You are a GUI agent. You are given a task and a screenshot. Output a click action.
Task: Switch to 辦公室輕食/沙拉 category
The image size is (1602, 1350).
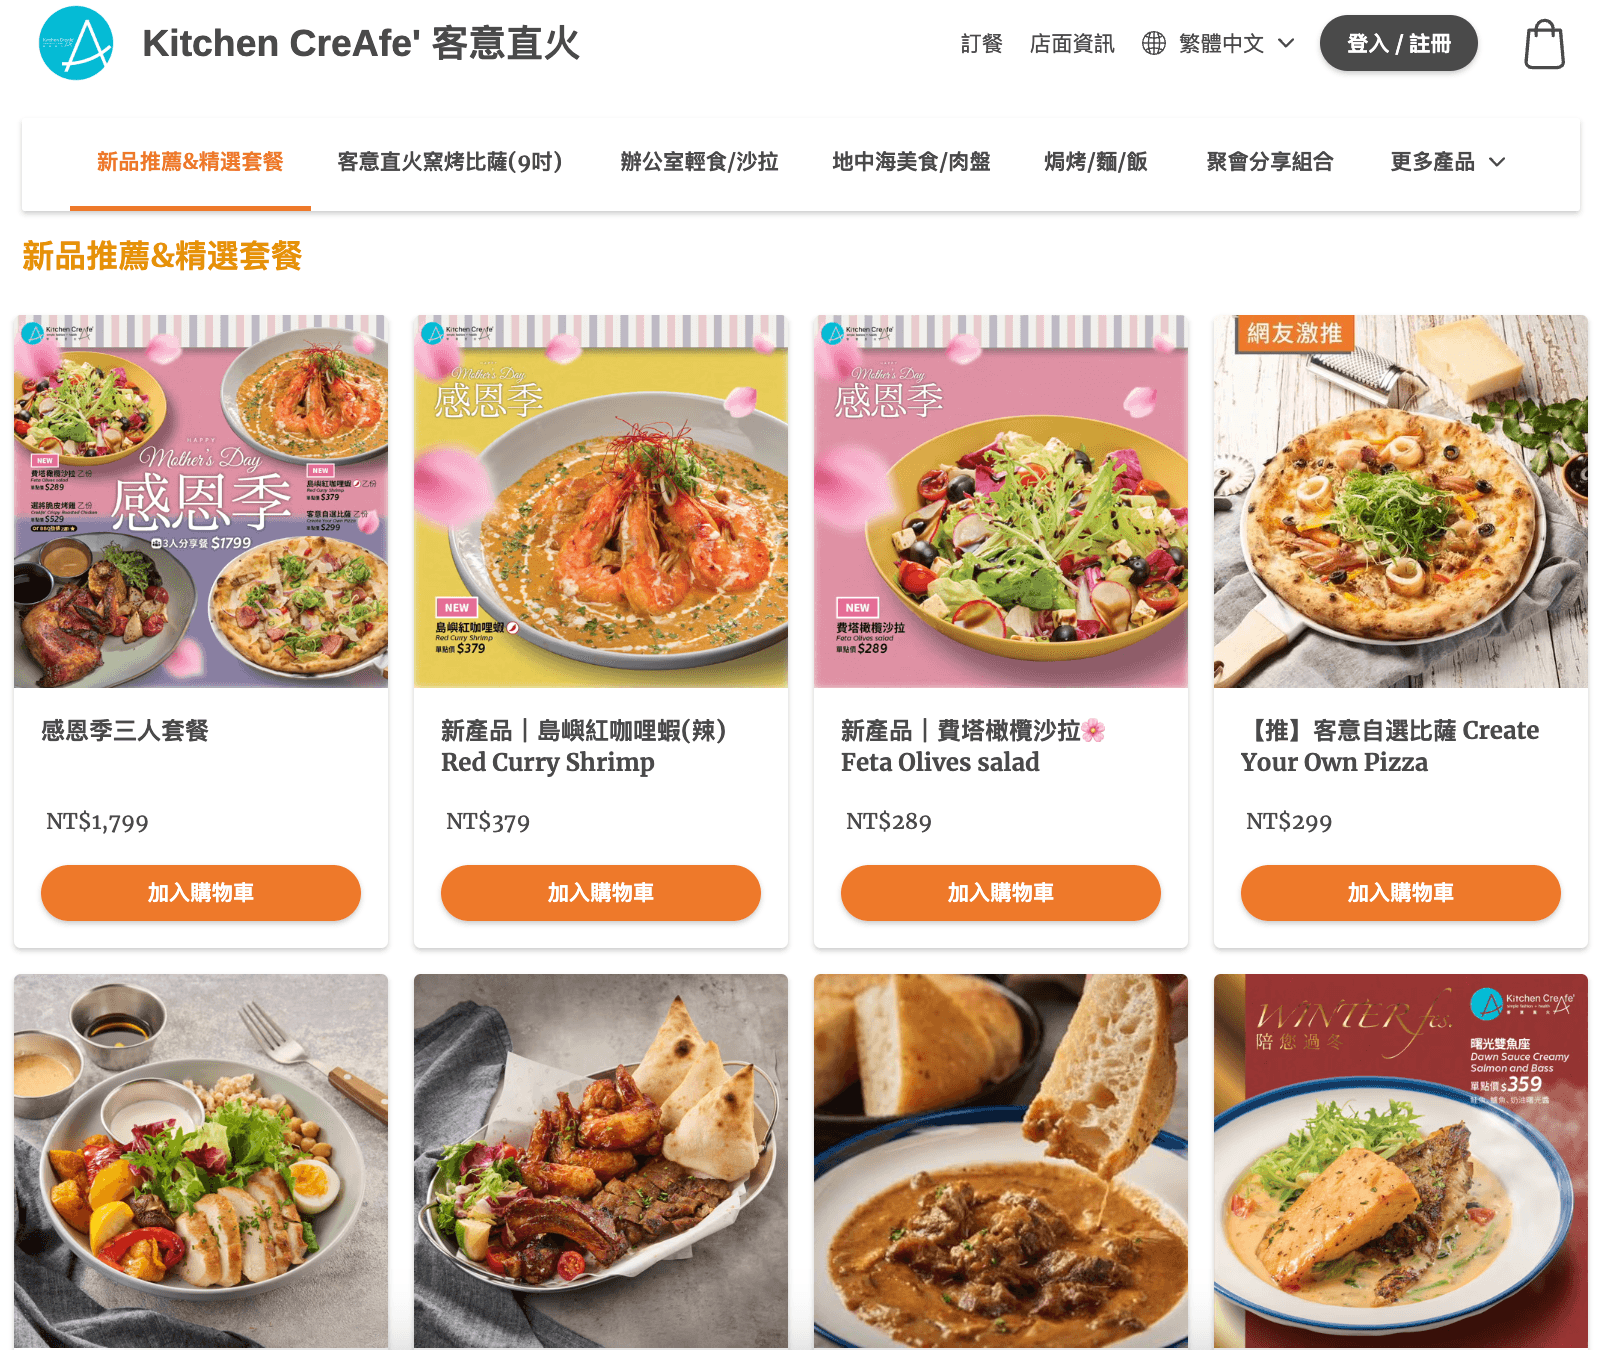[x=699, y=162]
